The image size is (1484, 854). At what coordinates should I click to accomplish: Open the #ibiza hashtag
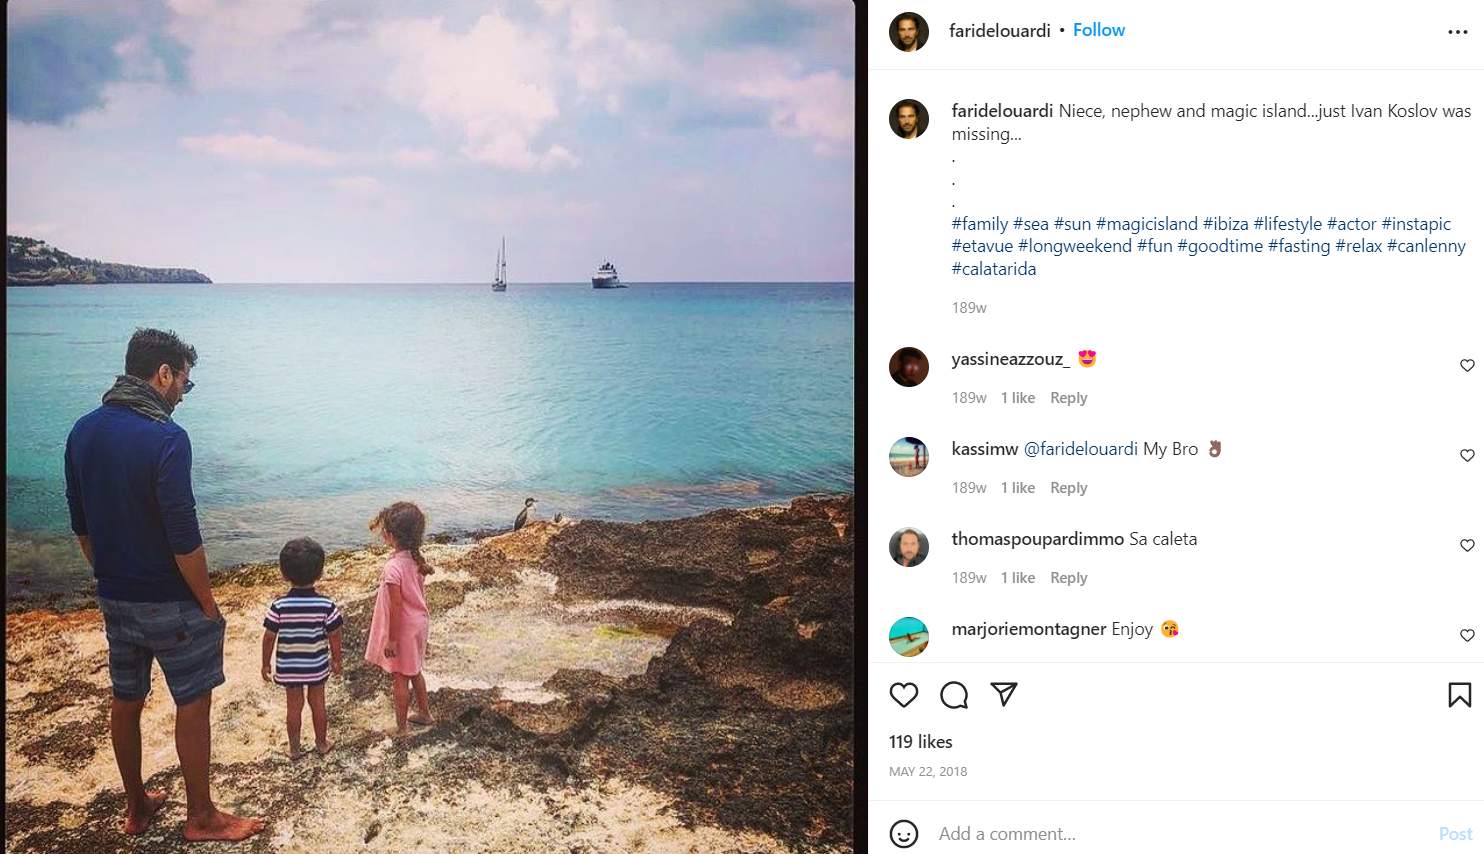1225,224
